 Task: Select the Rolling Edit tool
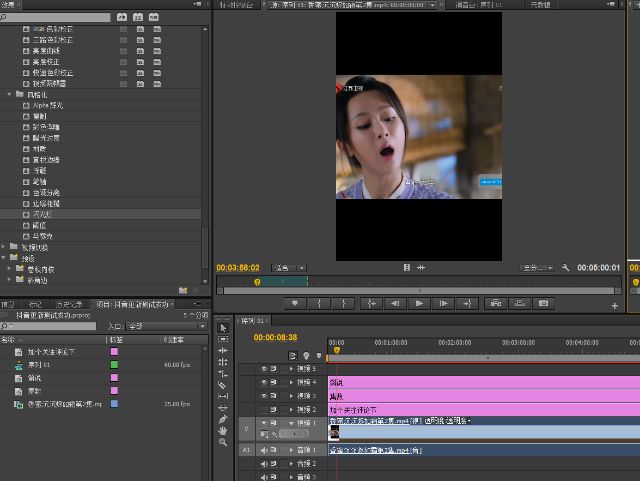pyautogui.click(x=223, y=362)
